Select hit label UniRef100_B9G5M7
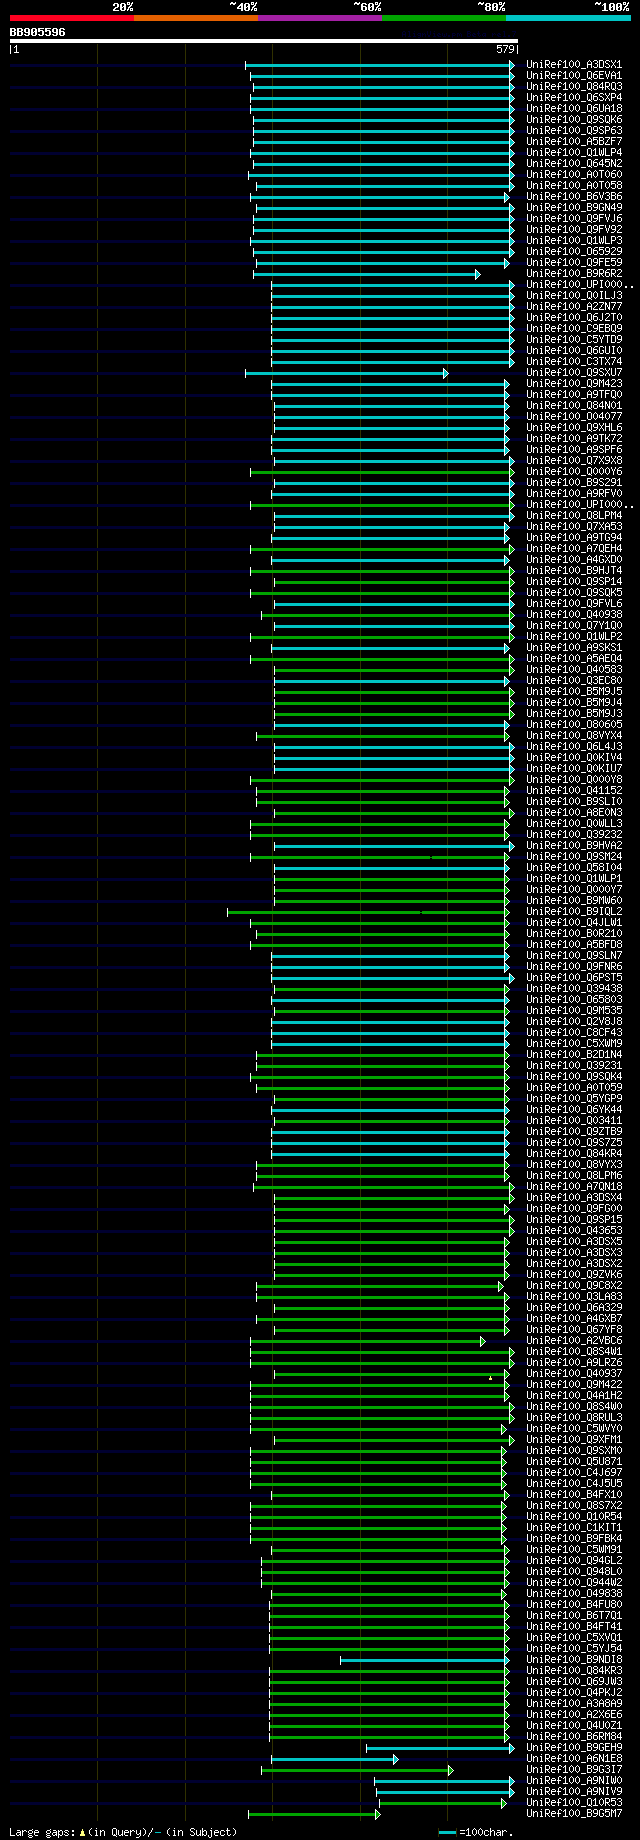Screen dimensions: 640x1840 tap(574, 1813)
